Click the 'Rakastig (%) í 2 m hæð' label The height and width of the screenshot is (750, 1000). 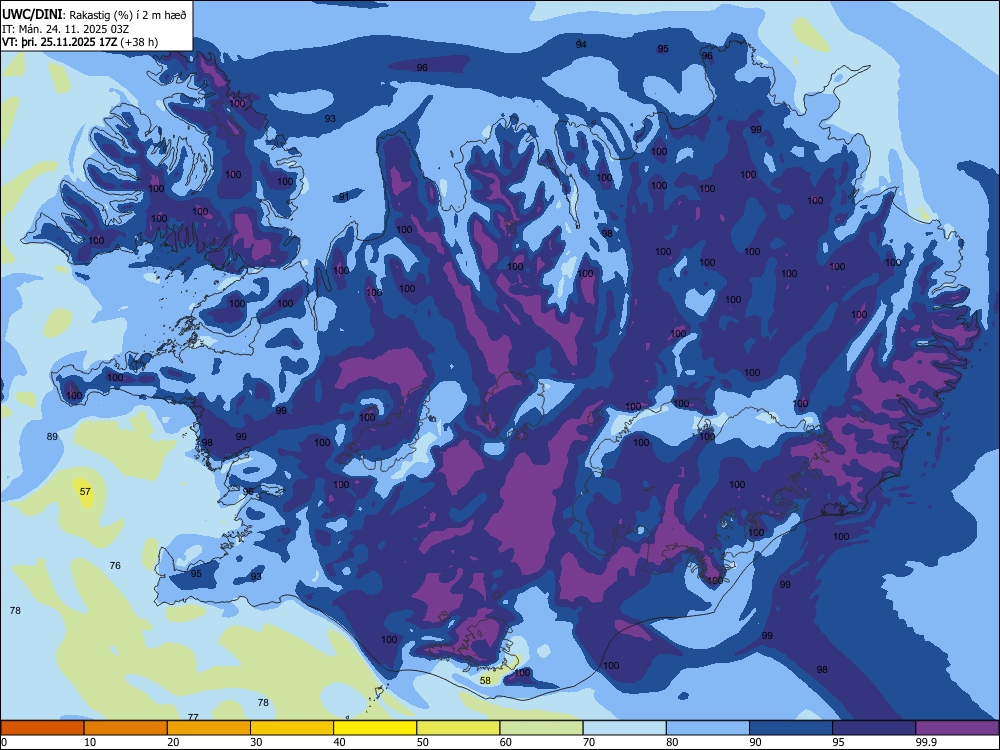128,15
